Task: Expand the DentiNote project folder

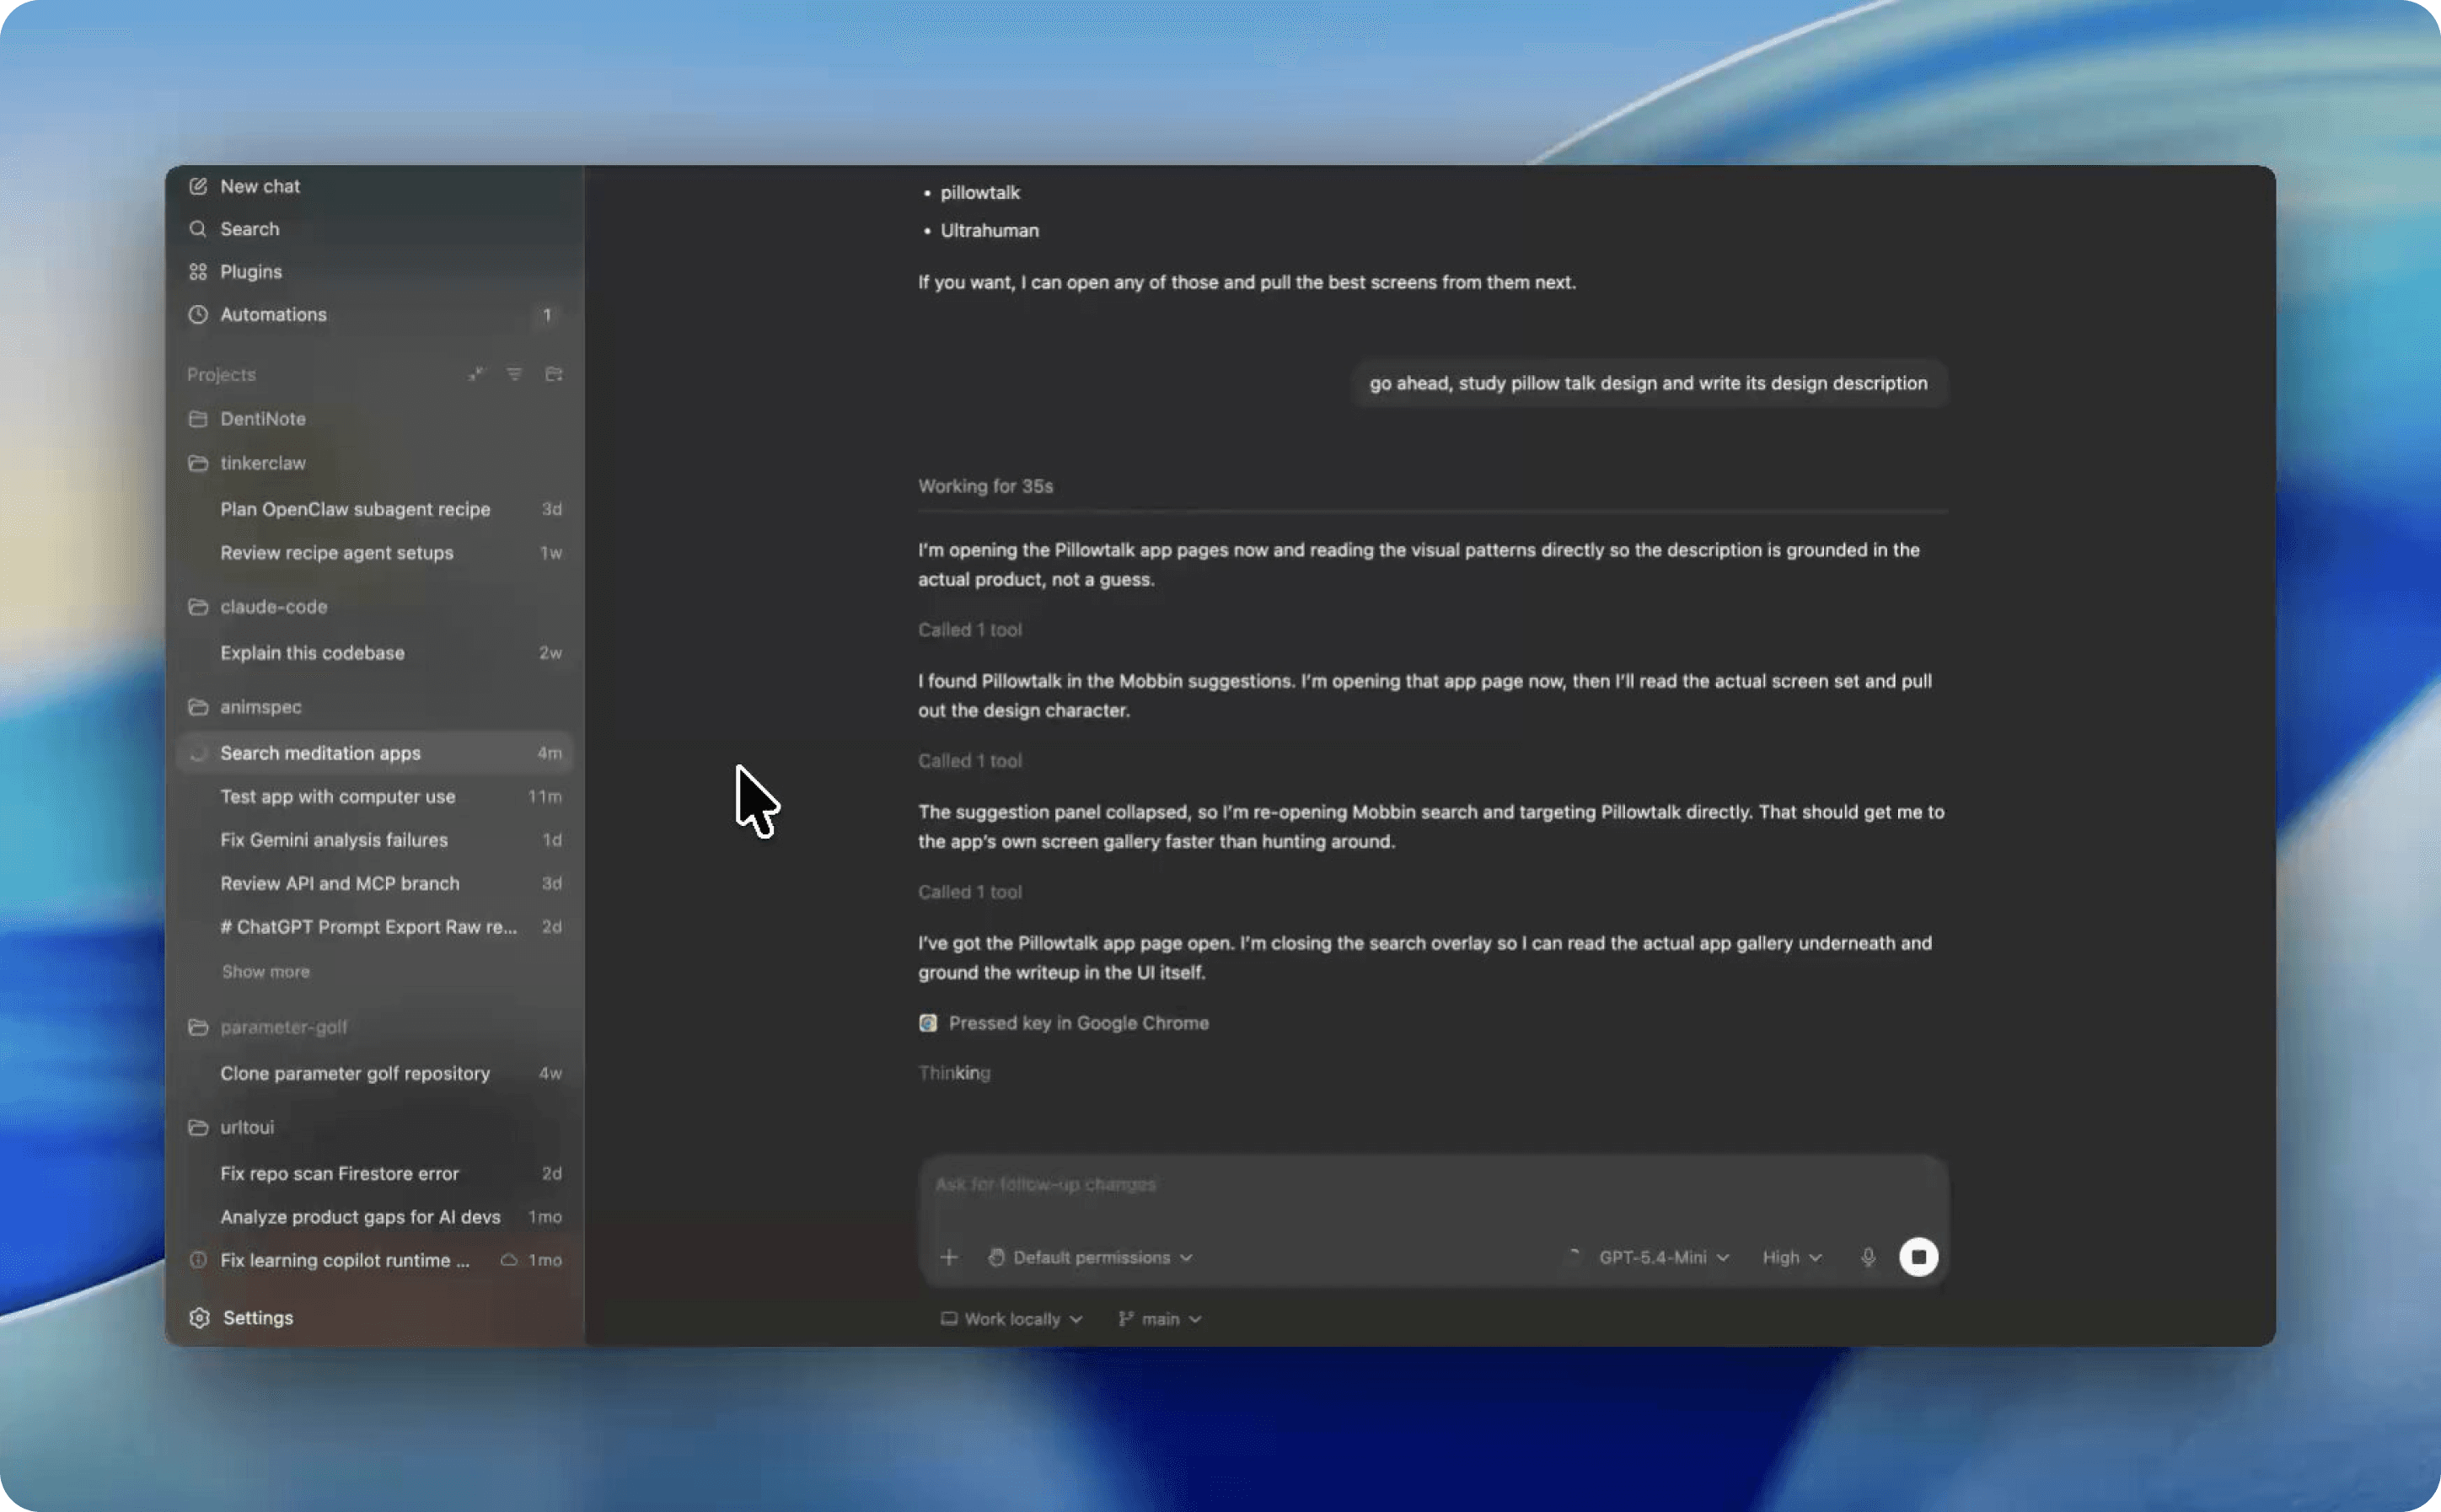Action: 262,419
